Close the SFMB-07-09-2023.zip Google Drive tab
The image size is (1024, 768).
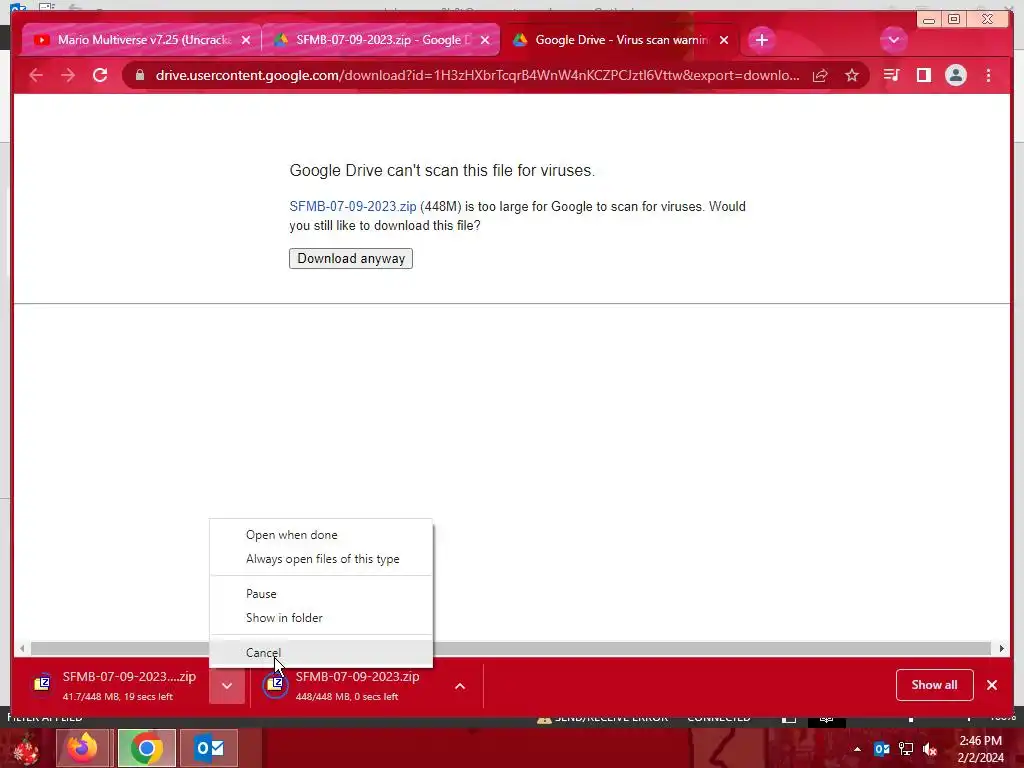click(485, 40)
